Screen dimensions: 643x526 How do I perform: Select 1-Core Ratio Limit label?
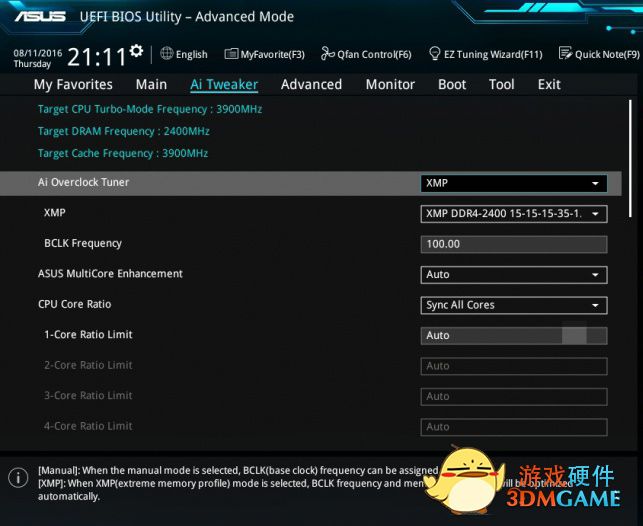(88, 335)
